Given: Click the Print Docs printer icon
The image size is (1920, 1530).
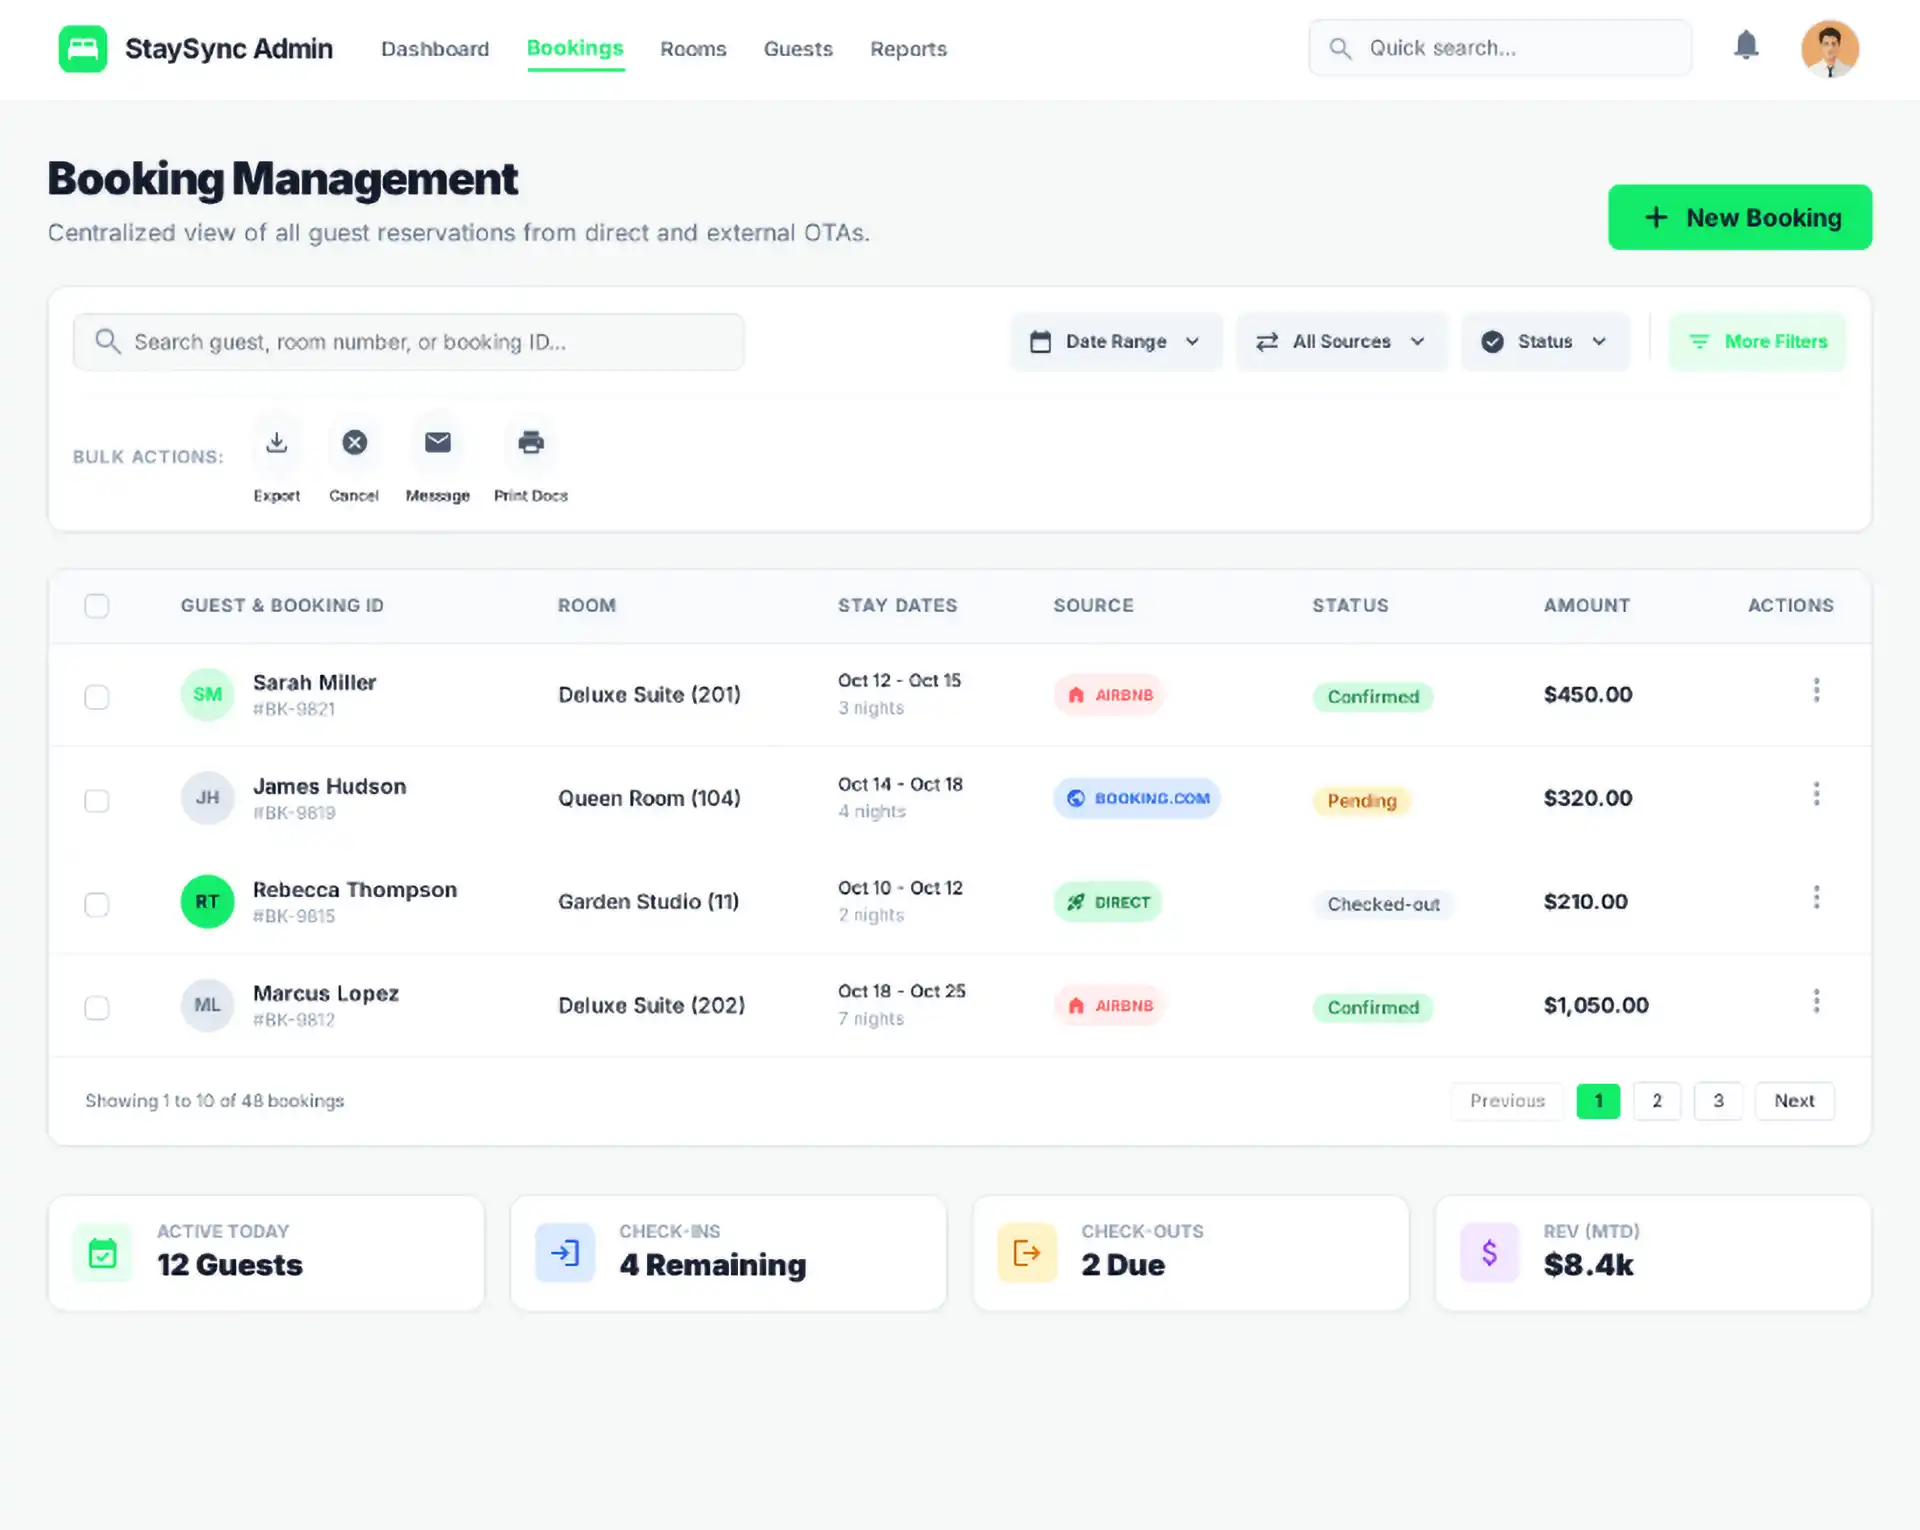Looking at the screenshot, I should coord(531,443).
